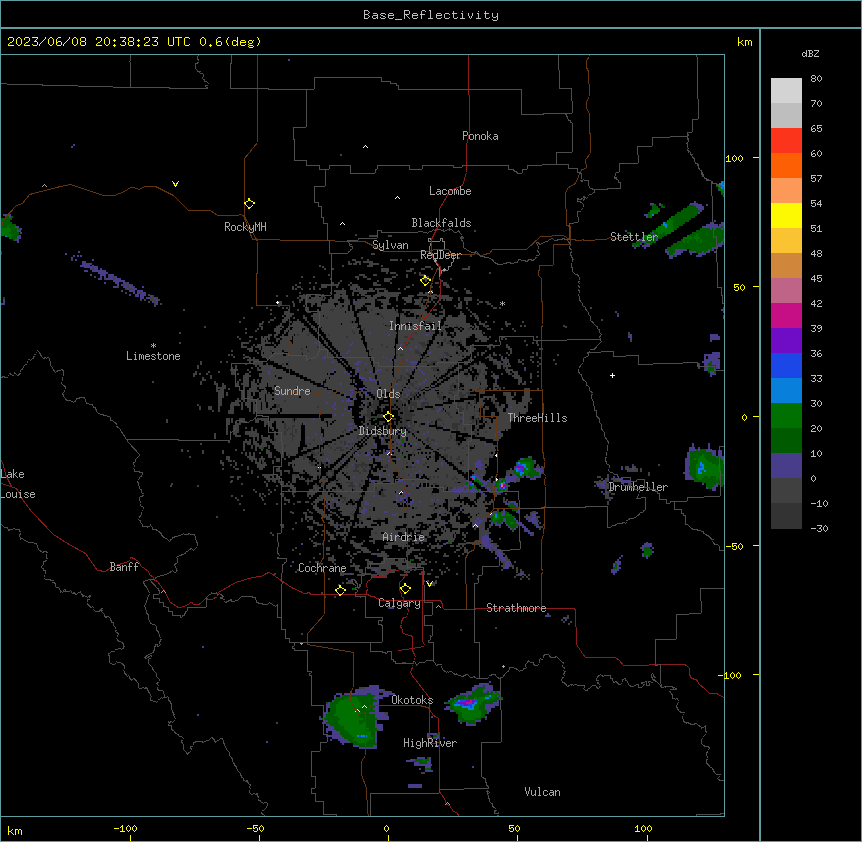Screen dimensions: 862x842
Task: Select the red 65 dBZ legend color
Action: [786, 141]
